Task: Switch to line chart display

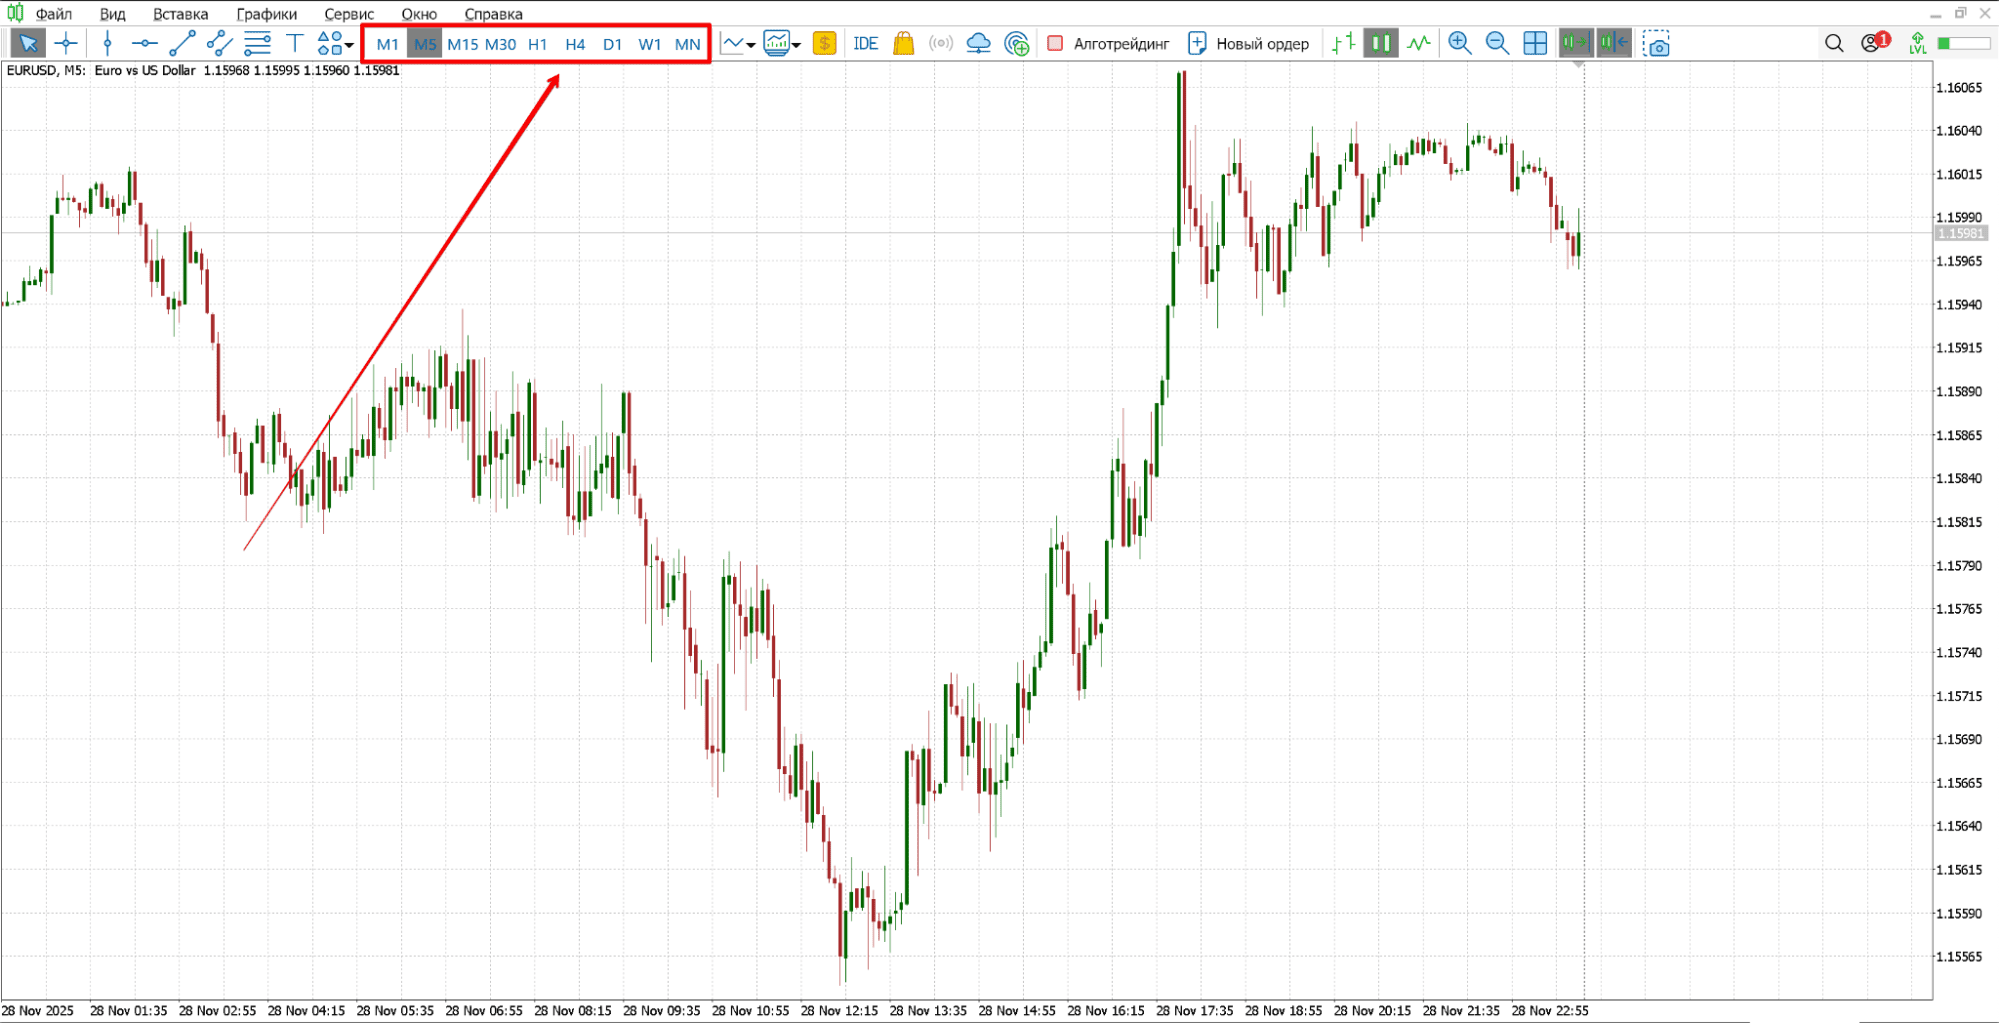Action: [x=1418, y=43]
